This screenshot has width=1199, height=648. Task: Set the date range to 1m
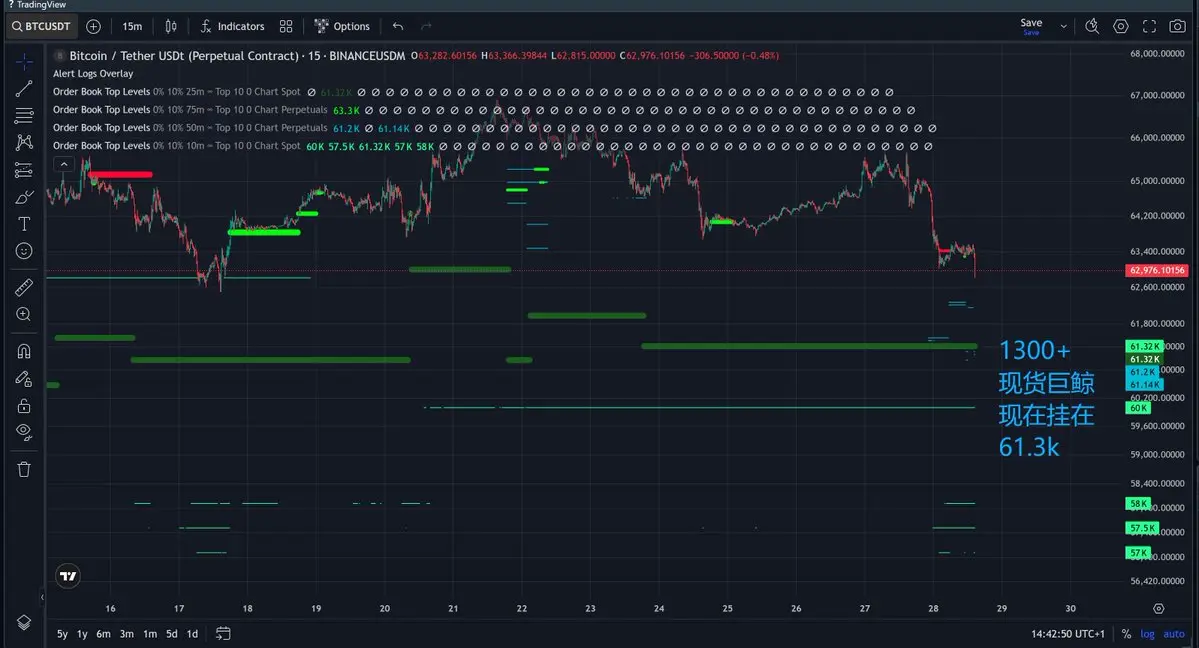click(x=150, y=633)
